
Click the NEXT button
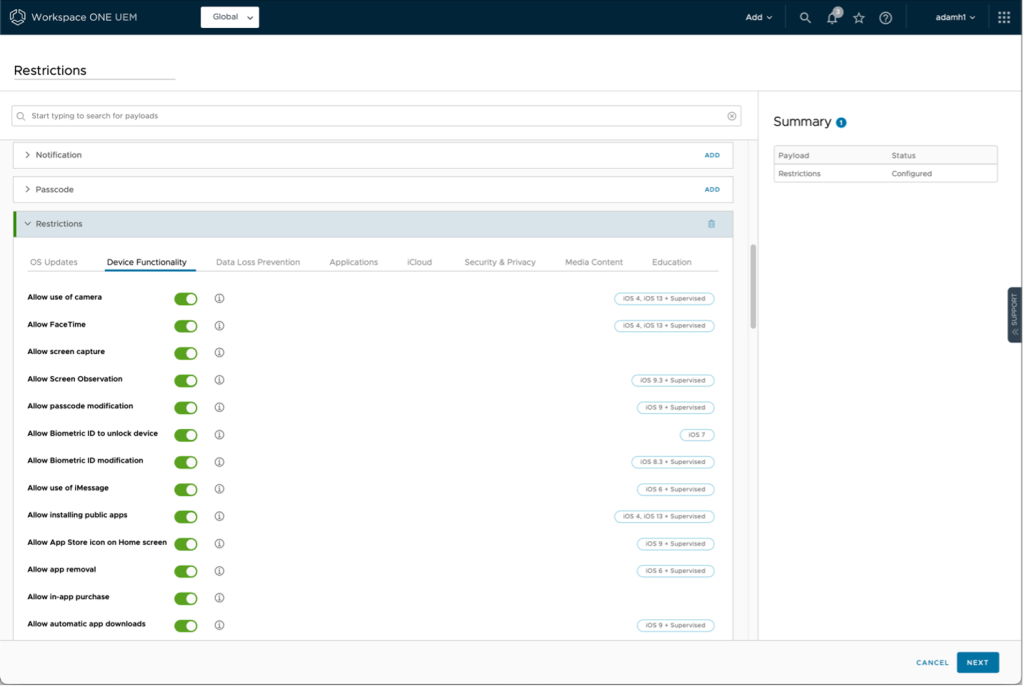[x=977, y=662]
